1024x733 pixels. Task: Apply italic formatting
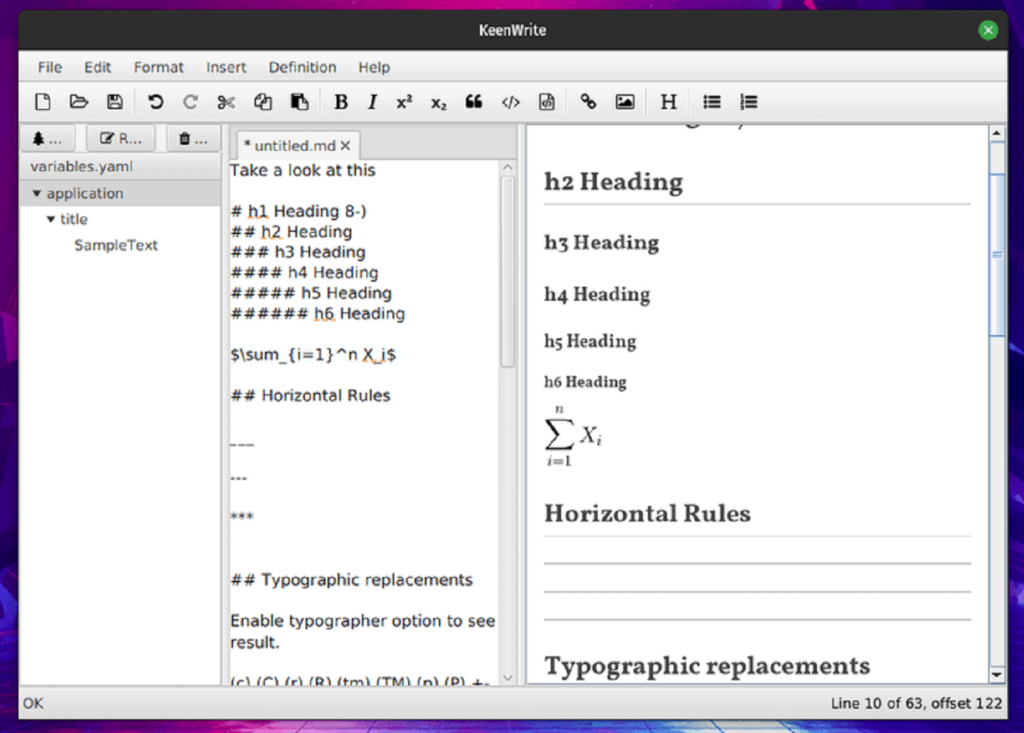click(x=371, y=101)
